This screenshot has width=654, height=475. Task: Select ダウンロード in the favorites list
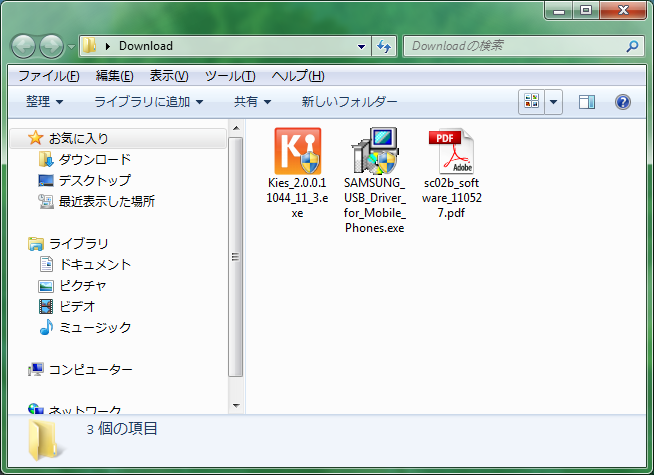click(94, 160)
